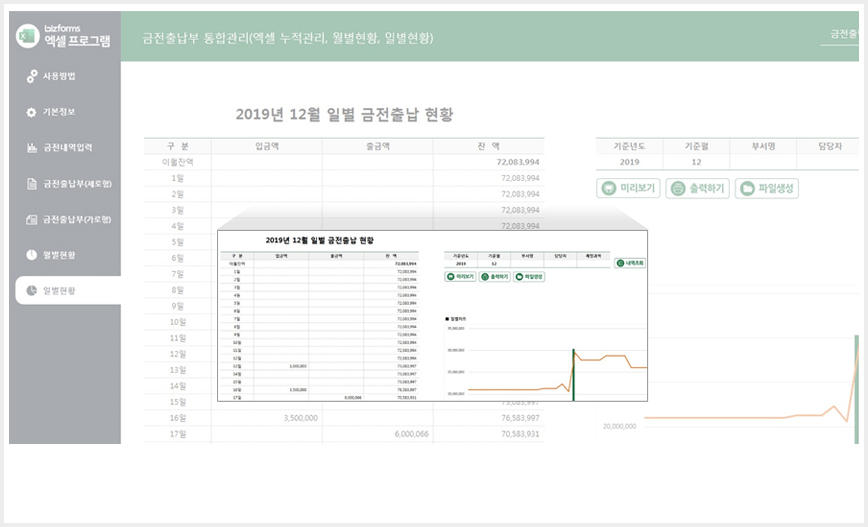Click the 17일 row label

178,434
